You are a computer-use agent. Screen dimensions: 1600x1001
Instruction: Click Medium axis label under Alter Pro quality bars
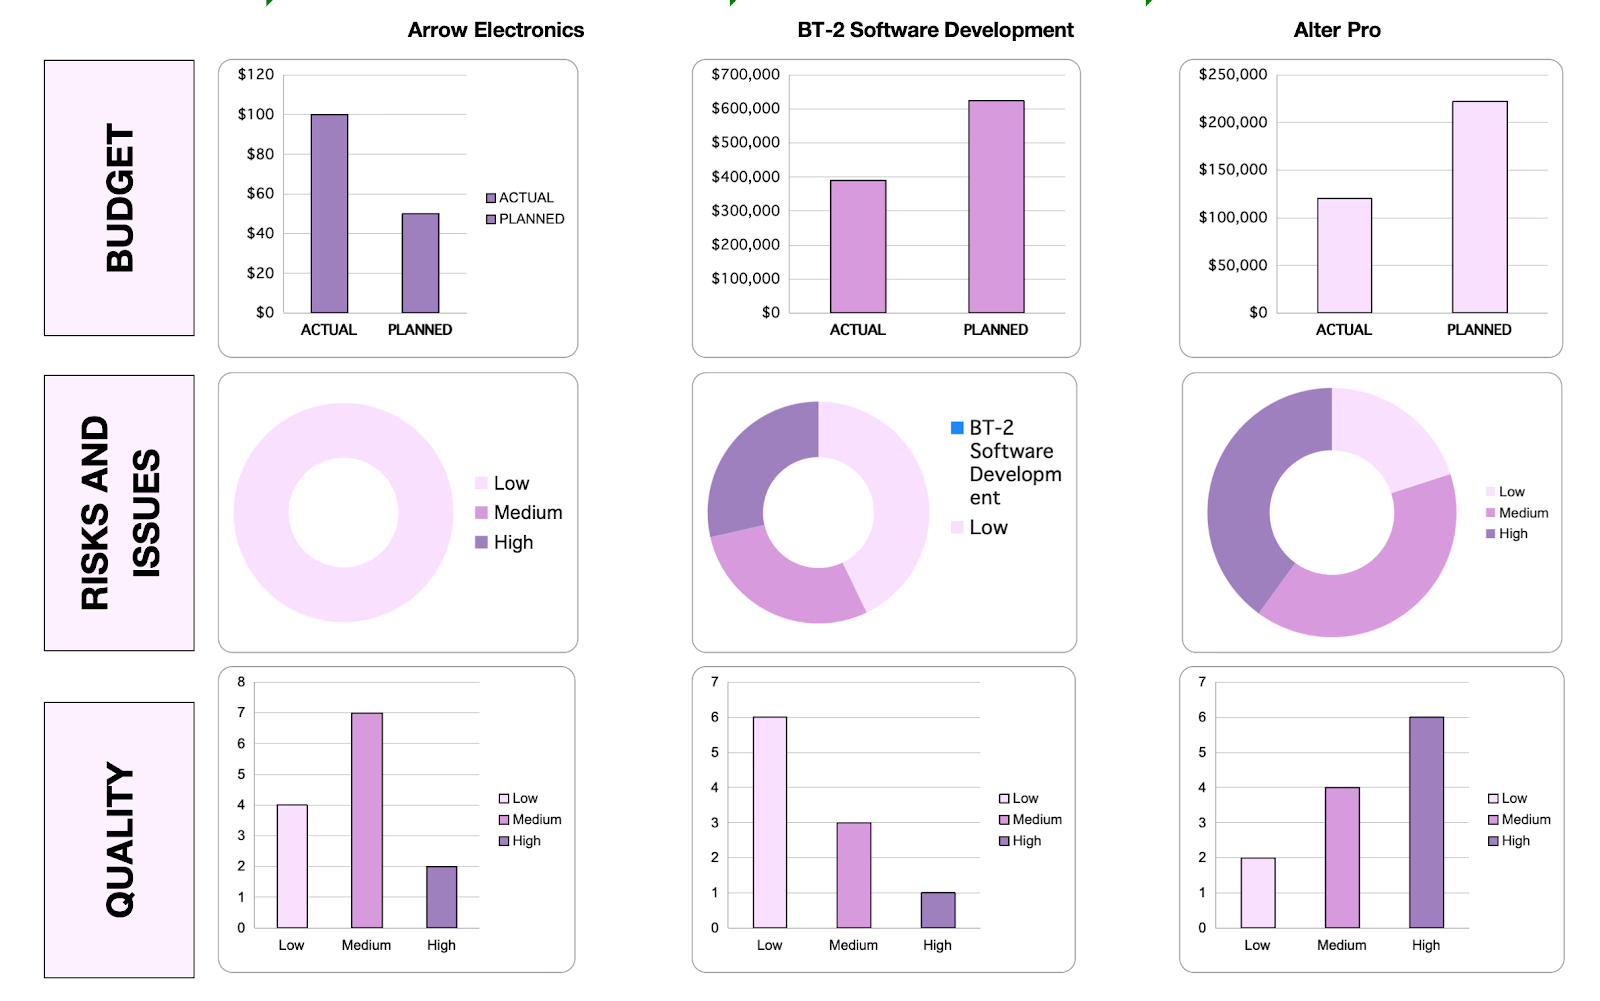tap(1342, 945)
